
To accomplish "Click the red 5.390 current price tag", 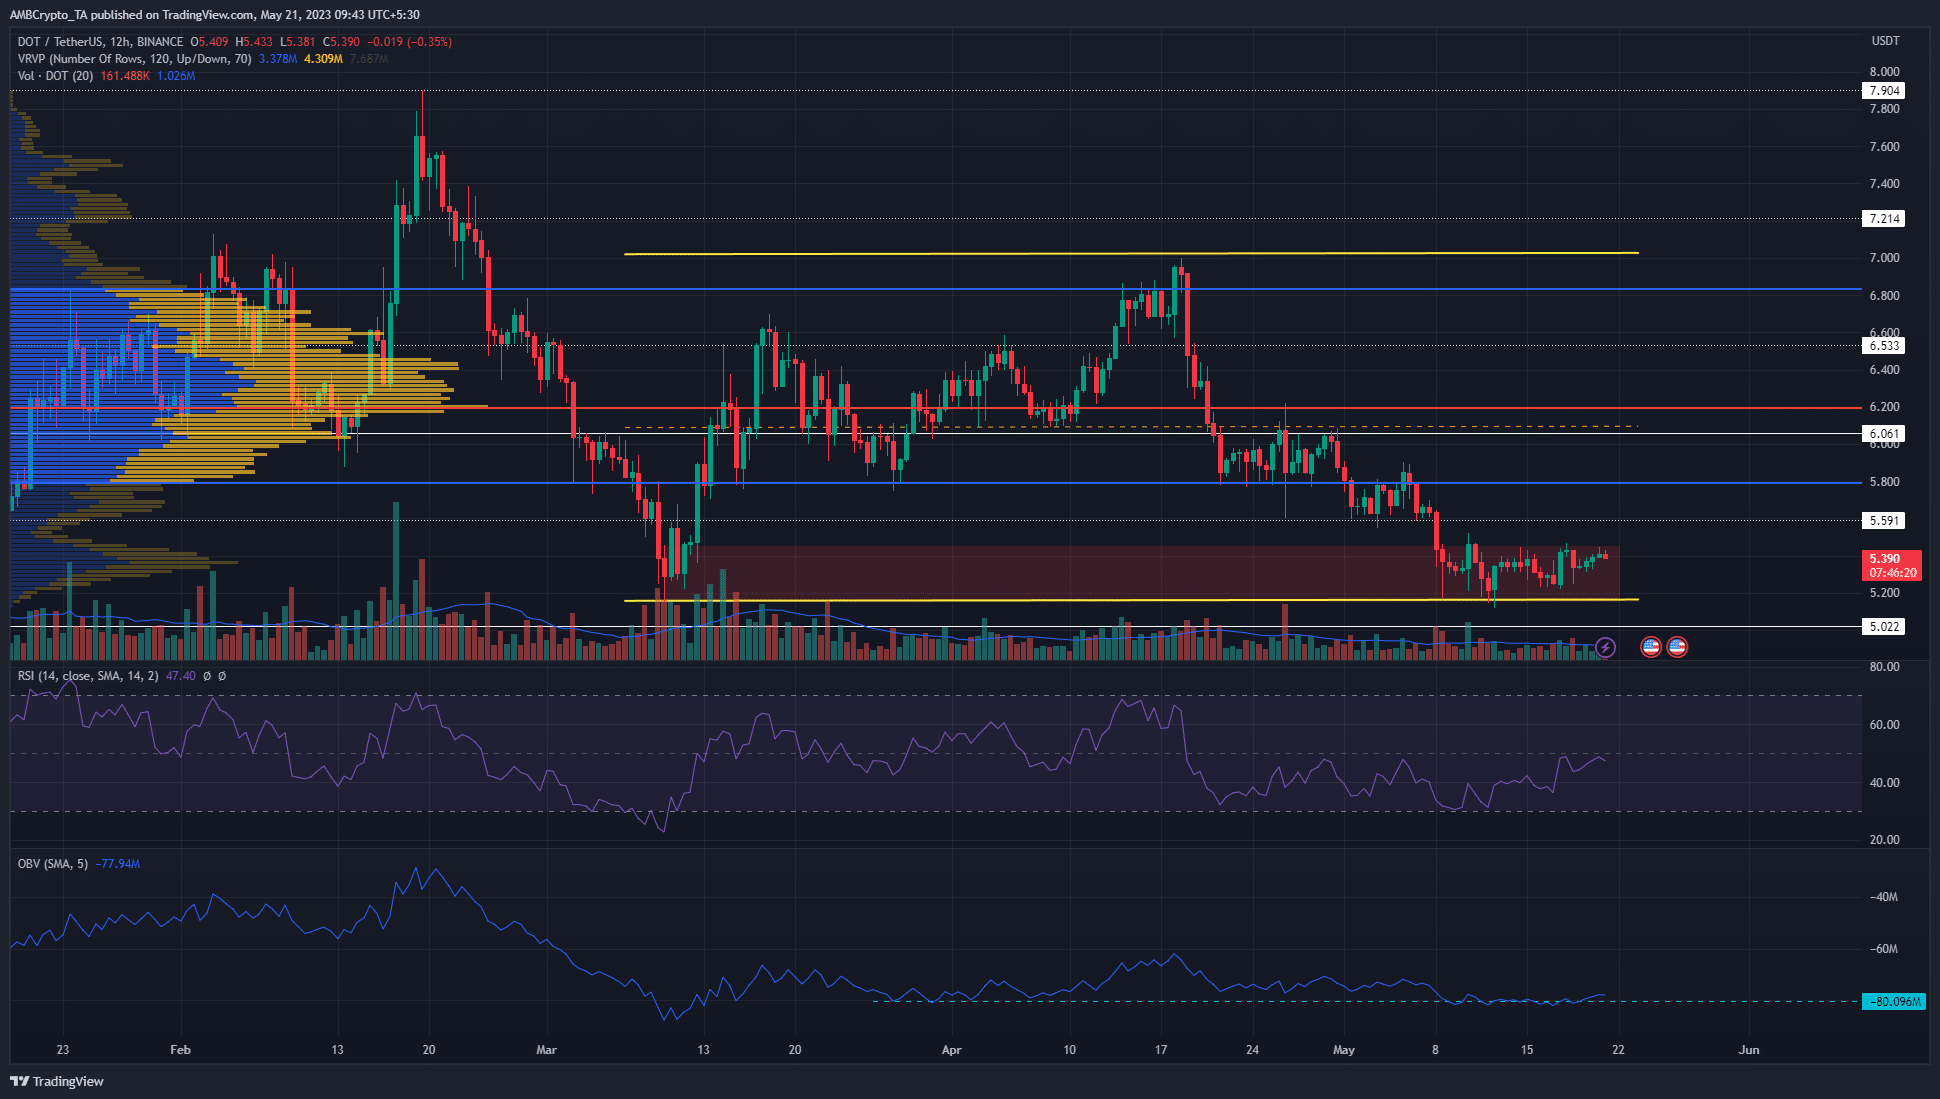I will coord(1891,566).
